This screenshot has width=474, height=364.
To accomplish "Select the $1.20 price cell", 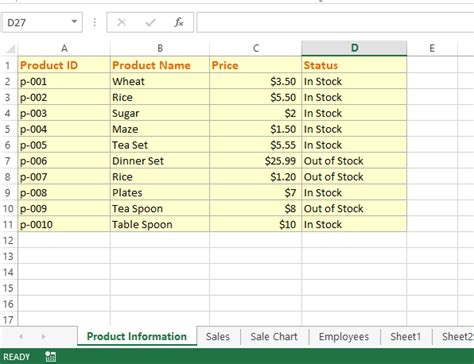I will pos(256,177).
